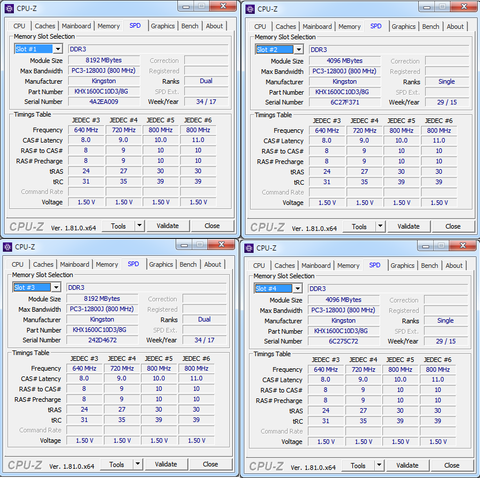Click JEDEC #6 CAS# latency 11.0 in Slot #3 window
The width and height of the screenshot is (480, 478).
[196, 379]
